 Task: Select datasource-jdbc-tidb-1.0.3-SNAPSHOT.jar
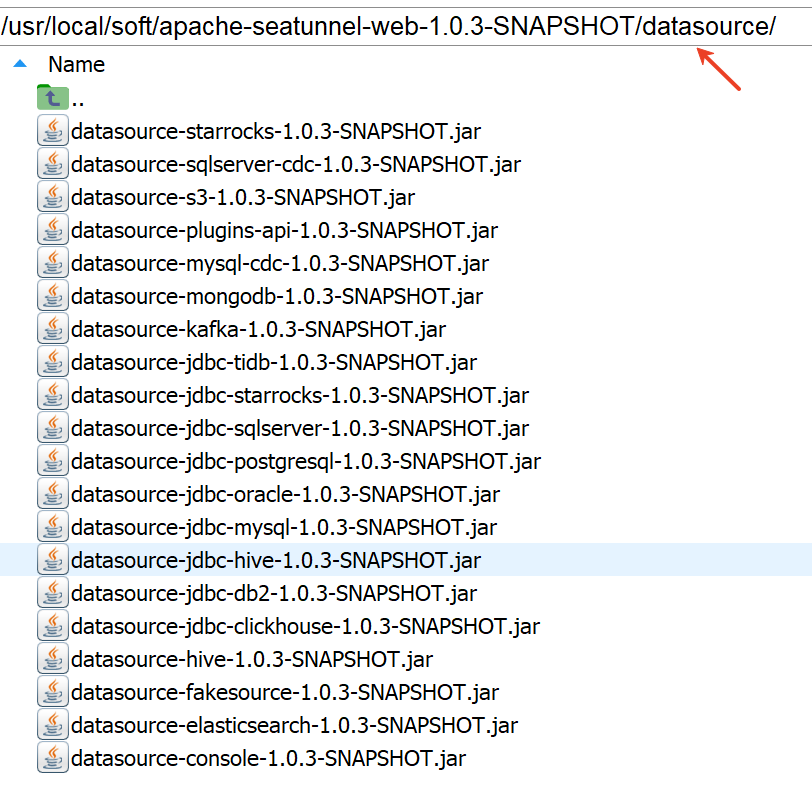(274, 363)
